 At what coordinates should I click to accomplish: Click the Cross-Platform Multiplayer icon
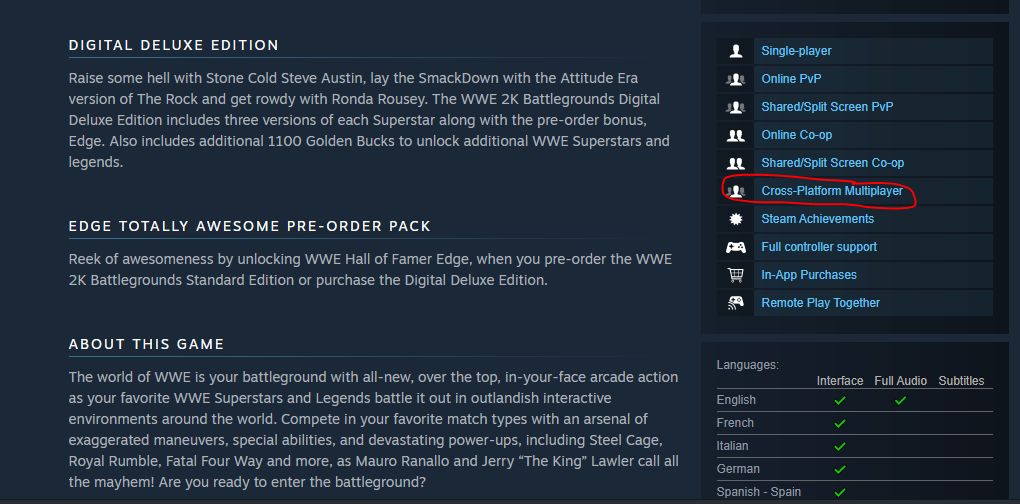click(735, 191)
